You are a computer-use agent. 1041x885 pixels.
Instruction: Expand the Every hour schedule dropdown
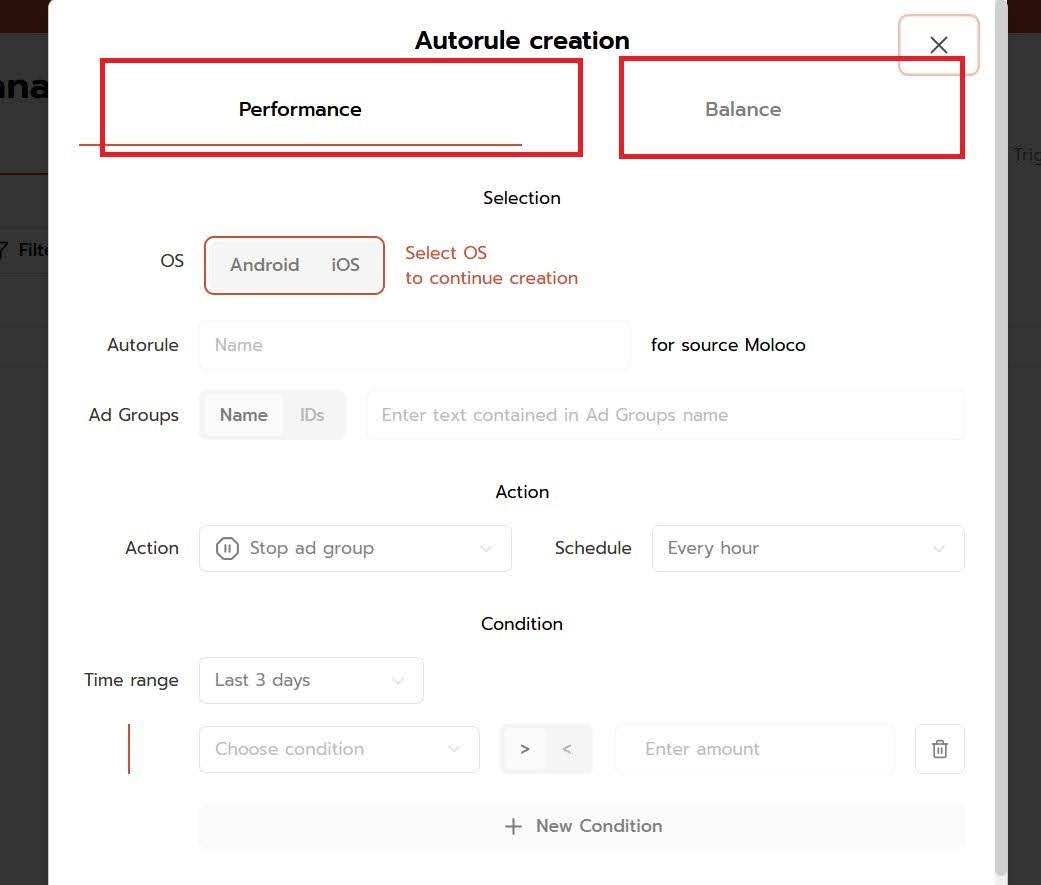tap(807, 548)
